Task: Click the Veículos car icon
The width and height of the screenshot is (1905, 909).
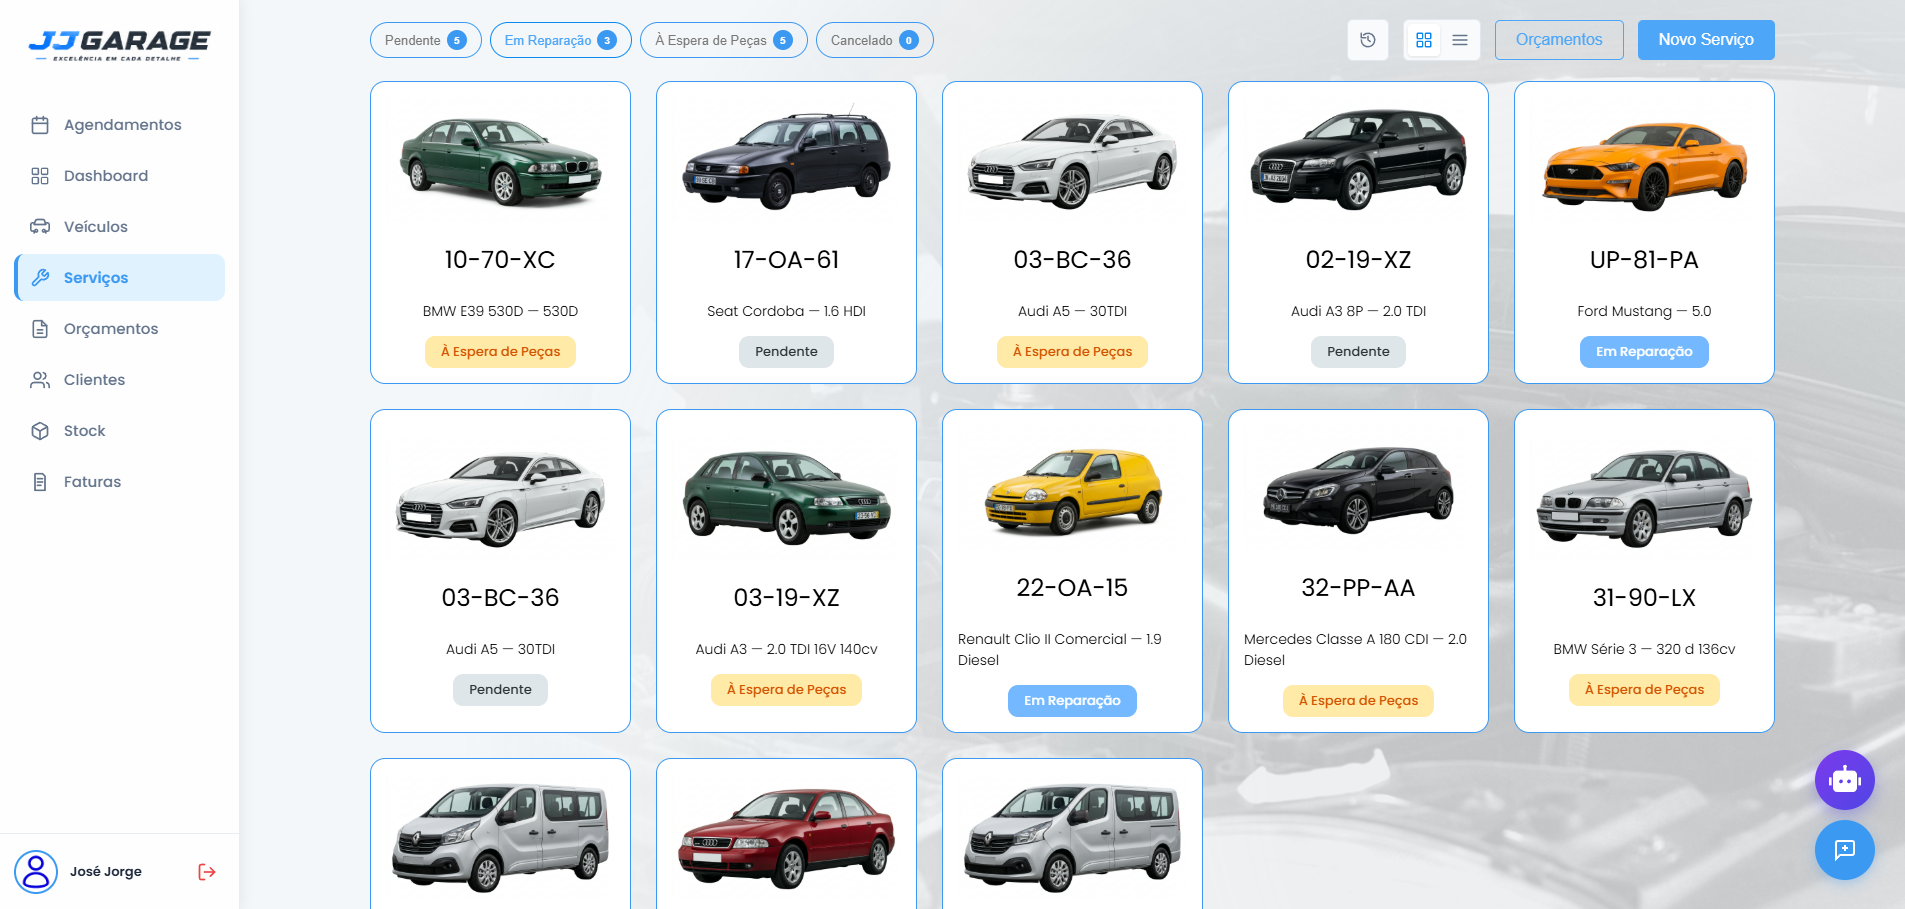Action: [x=40, y=227]
